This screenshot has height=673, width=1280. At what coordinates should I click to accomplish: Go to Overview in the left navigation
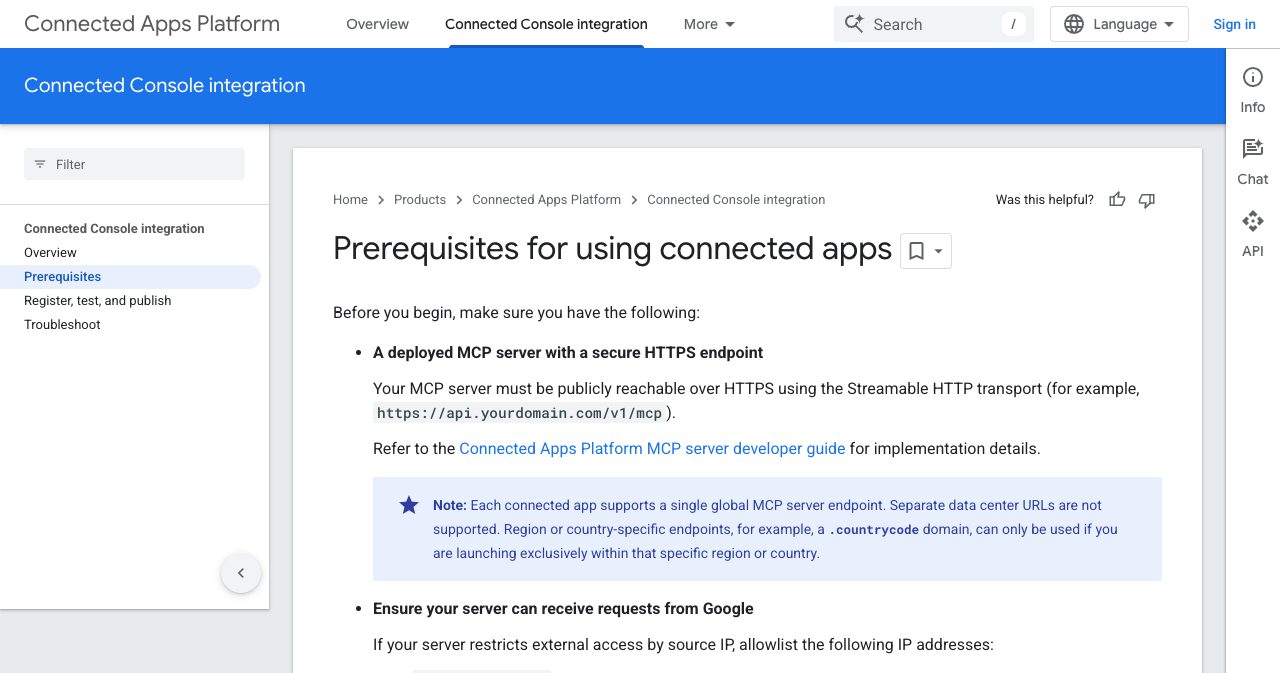point(50,253)
